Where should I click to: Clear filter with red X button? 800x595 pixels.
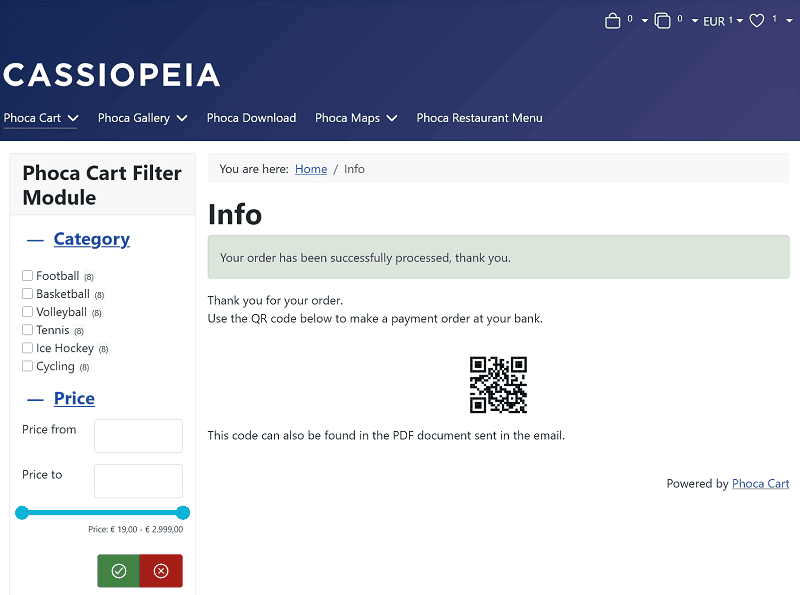point(161,571)
